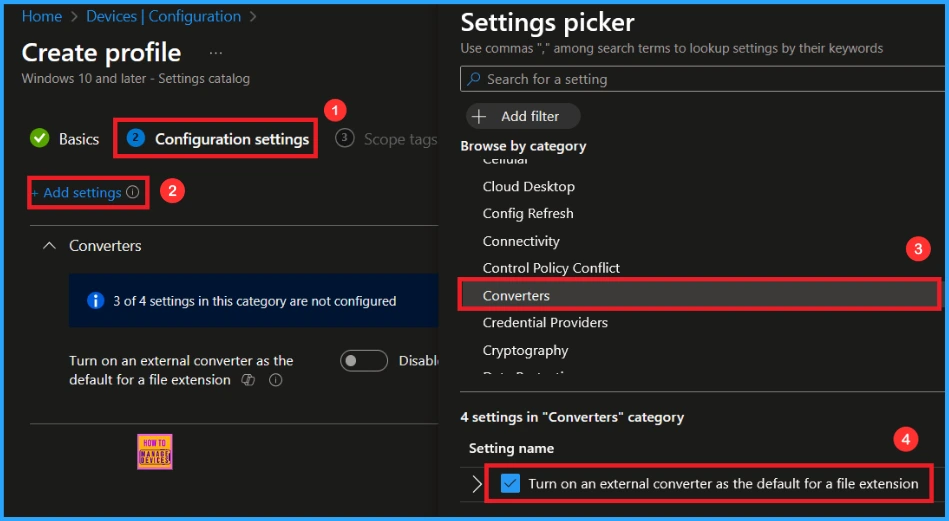Go to Devices | Configuration breadcrumb
The height and width of the screenshot is (521, 949).
click(x=163, y=16)
